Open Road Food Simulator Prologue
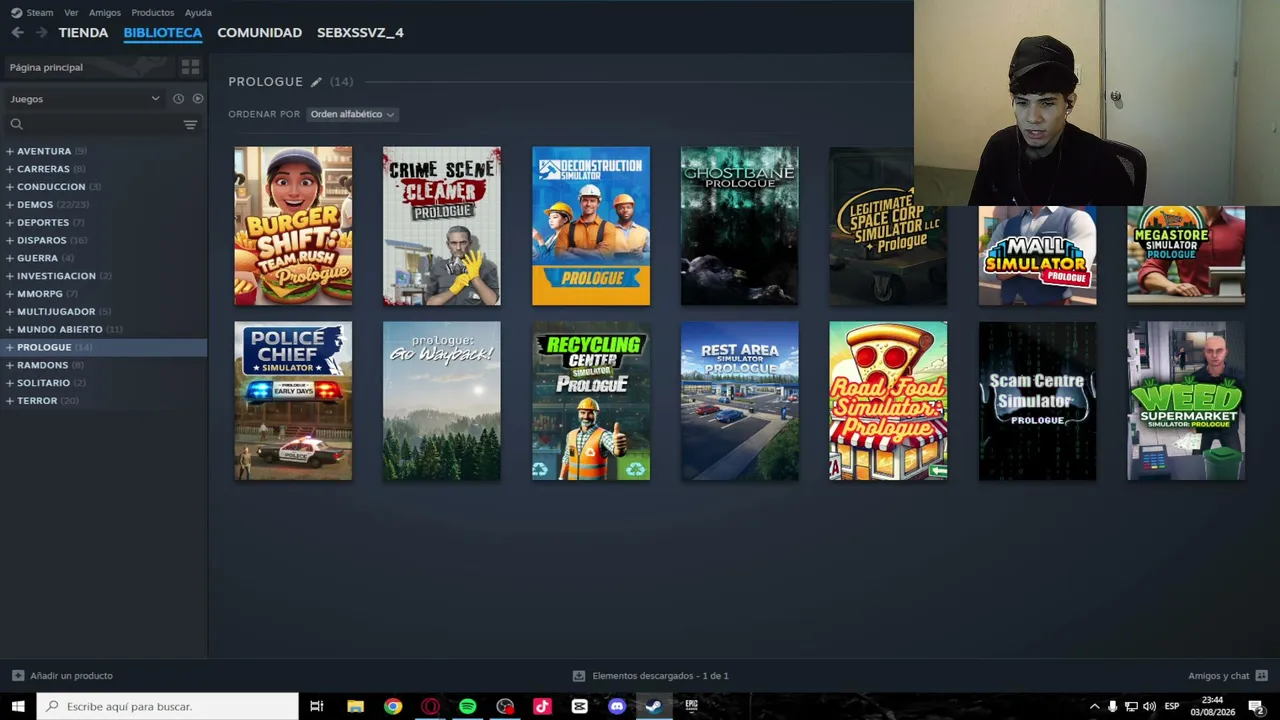1280x720 pixels. click(888, 401)
